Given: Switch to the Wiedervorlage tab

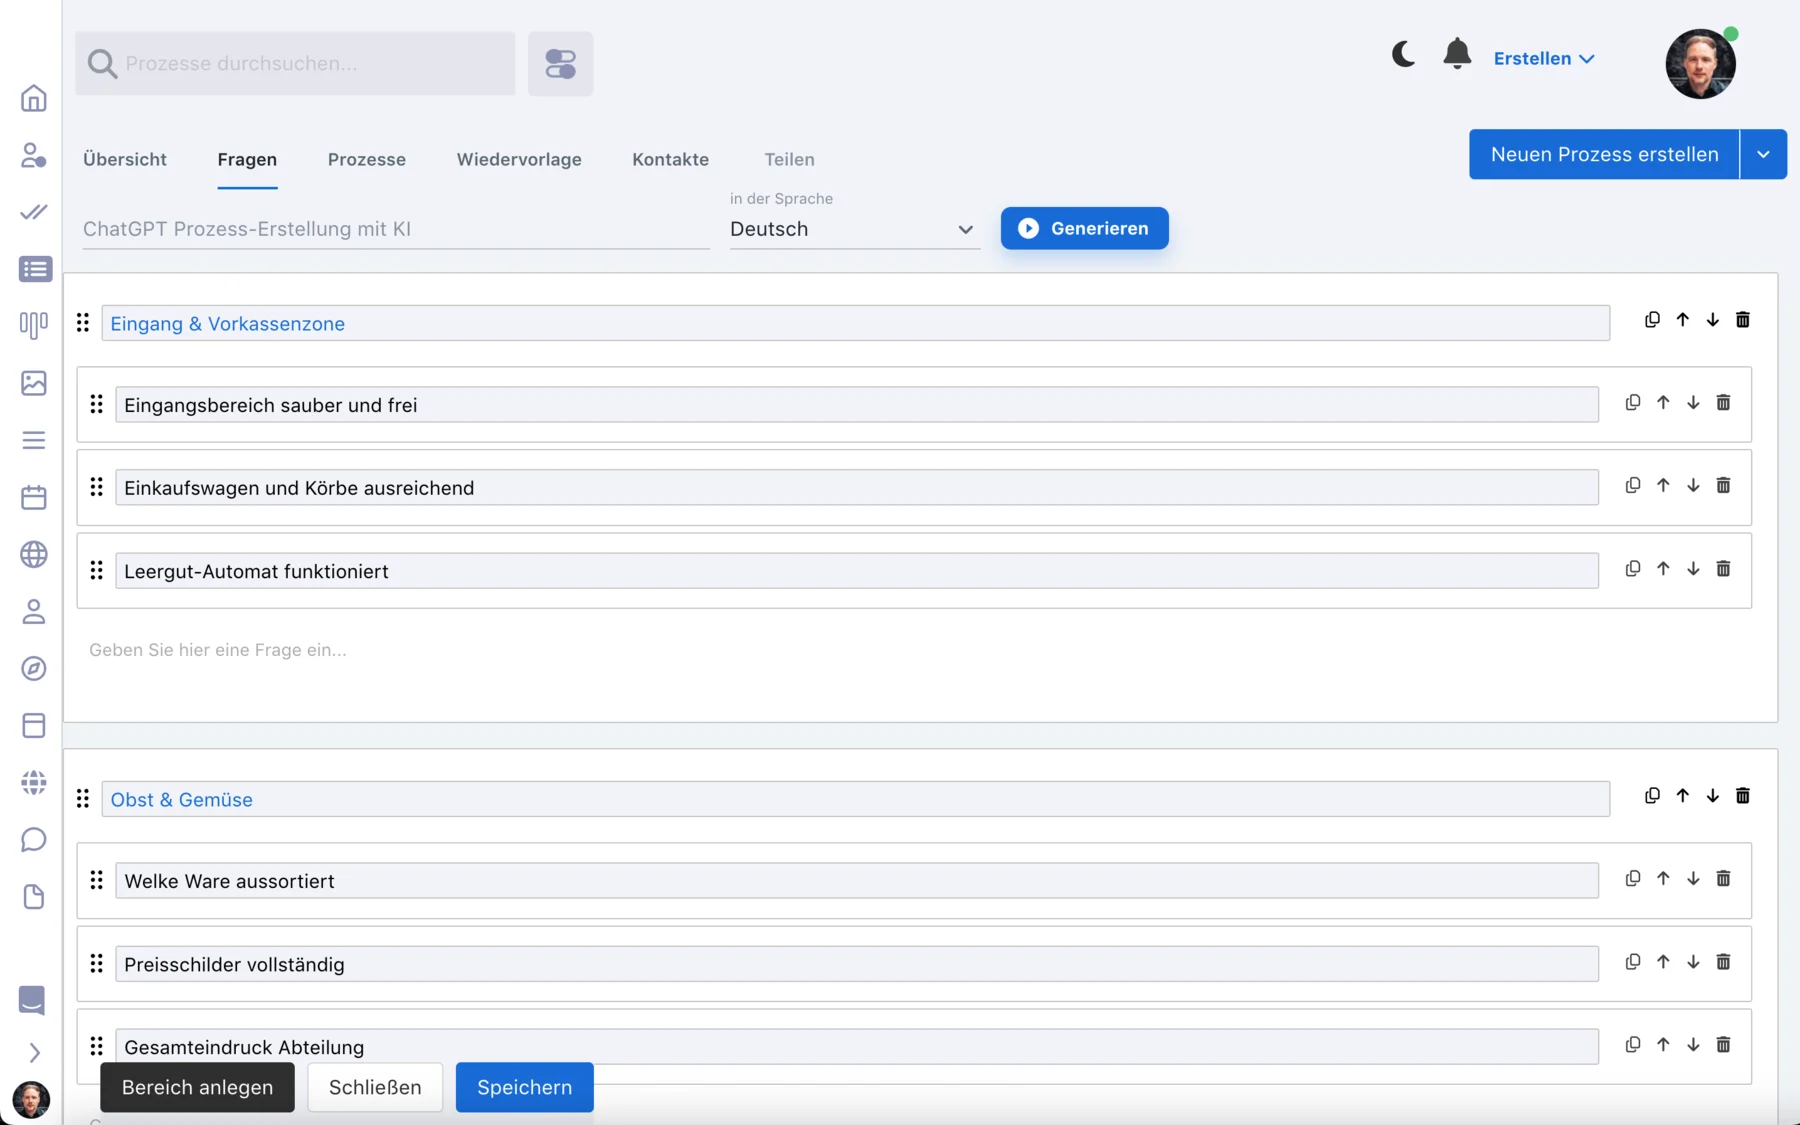Looking at the screenshot, I should (519, 159).
